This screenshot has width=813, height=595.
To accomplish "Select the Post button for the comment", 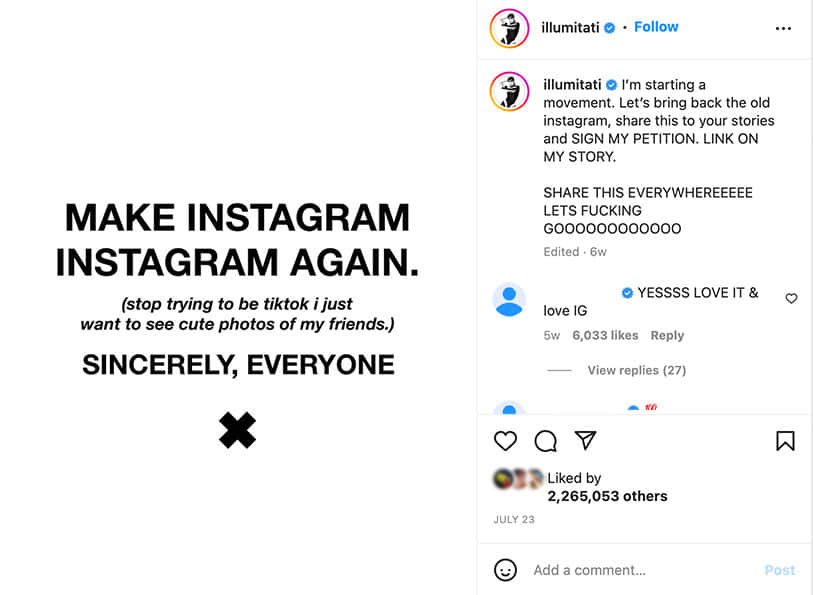I will click(780, 569).
